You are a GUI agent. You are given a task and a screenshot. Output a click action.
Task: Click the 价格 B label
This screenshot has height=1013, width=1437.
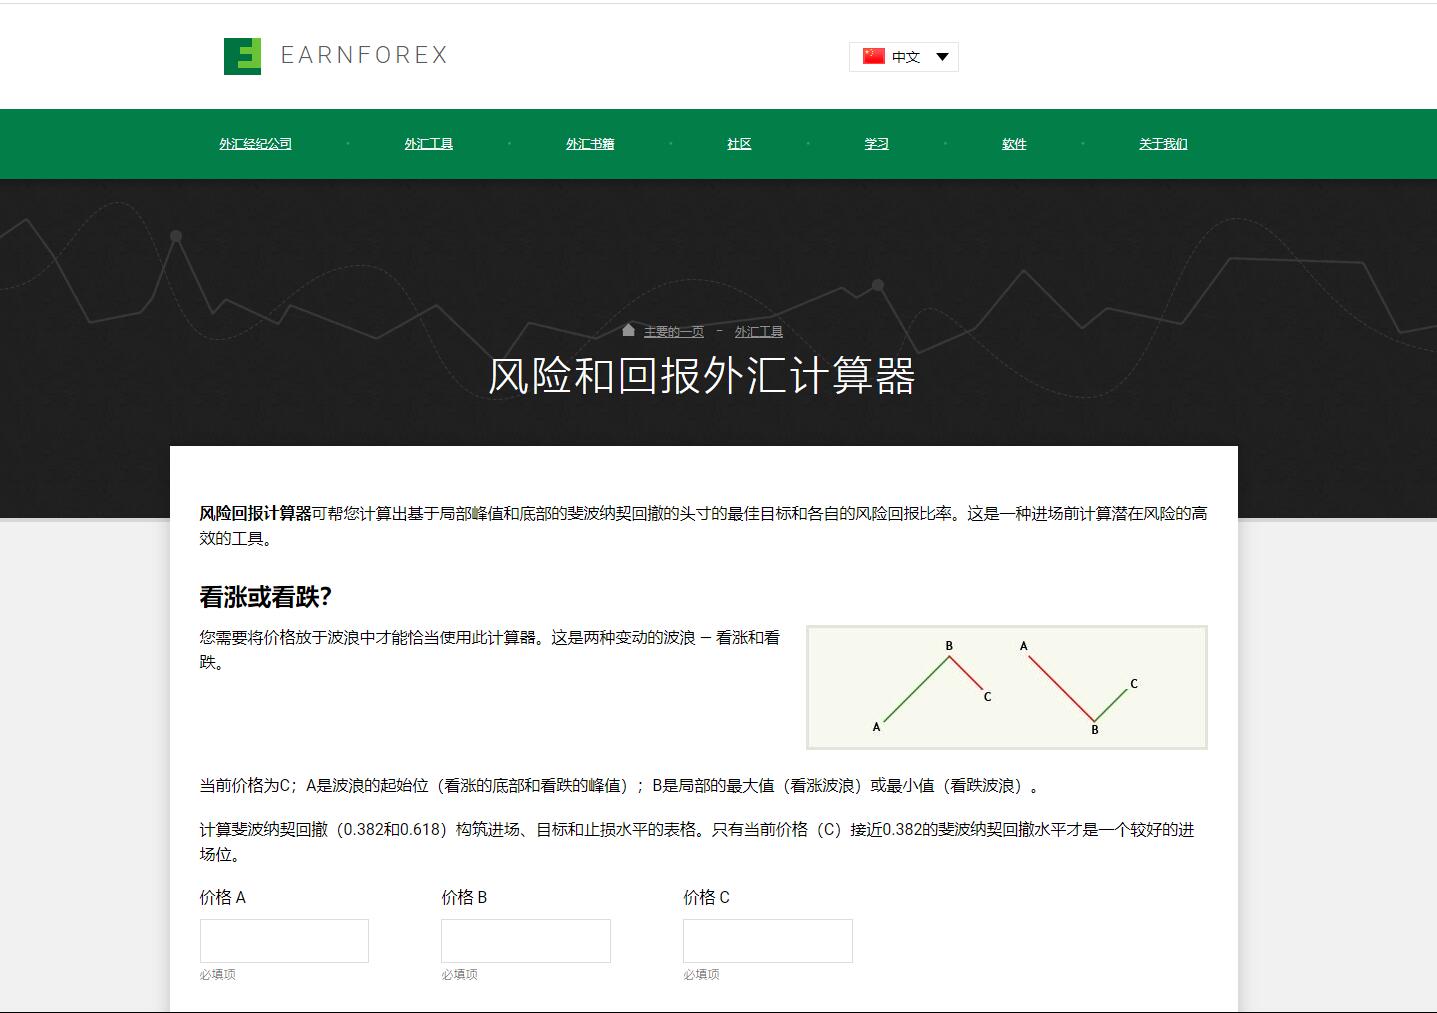(x=464, y=898)
